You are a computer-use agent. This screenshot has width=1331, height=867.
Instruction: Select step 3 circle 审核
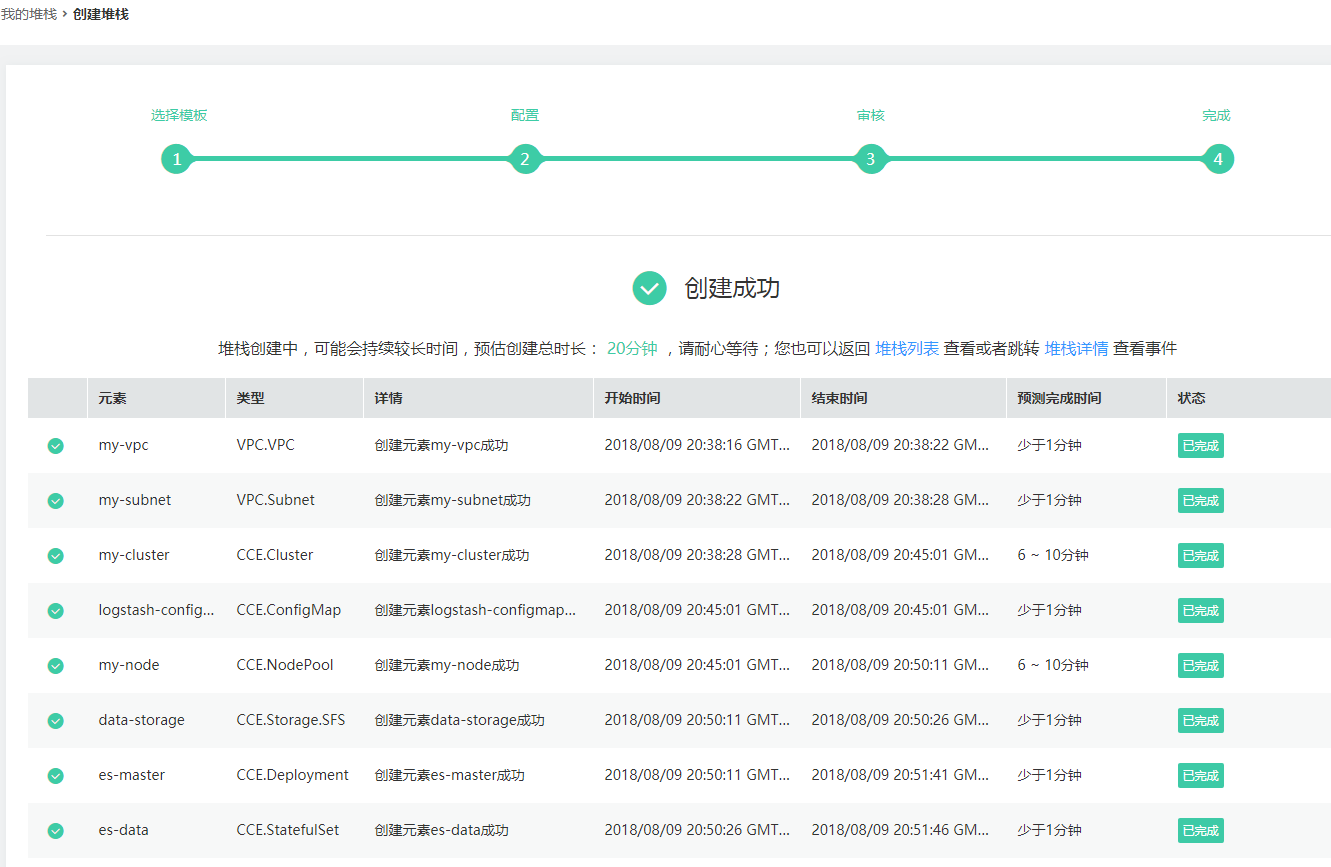tap(871, 159)
